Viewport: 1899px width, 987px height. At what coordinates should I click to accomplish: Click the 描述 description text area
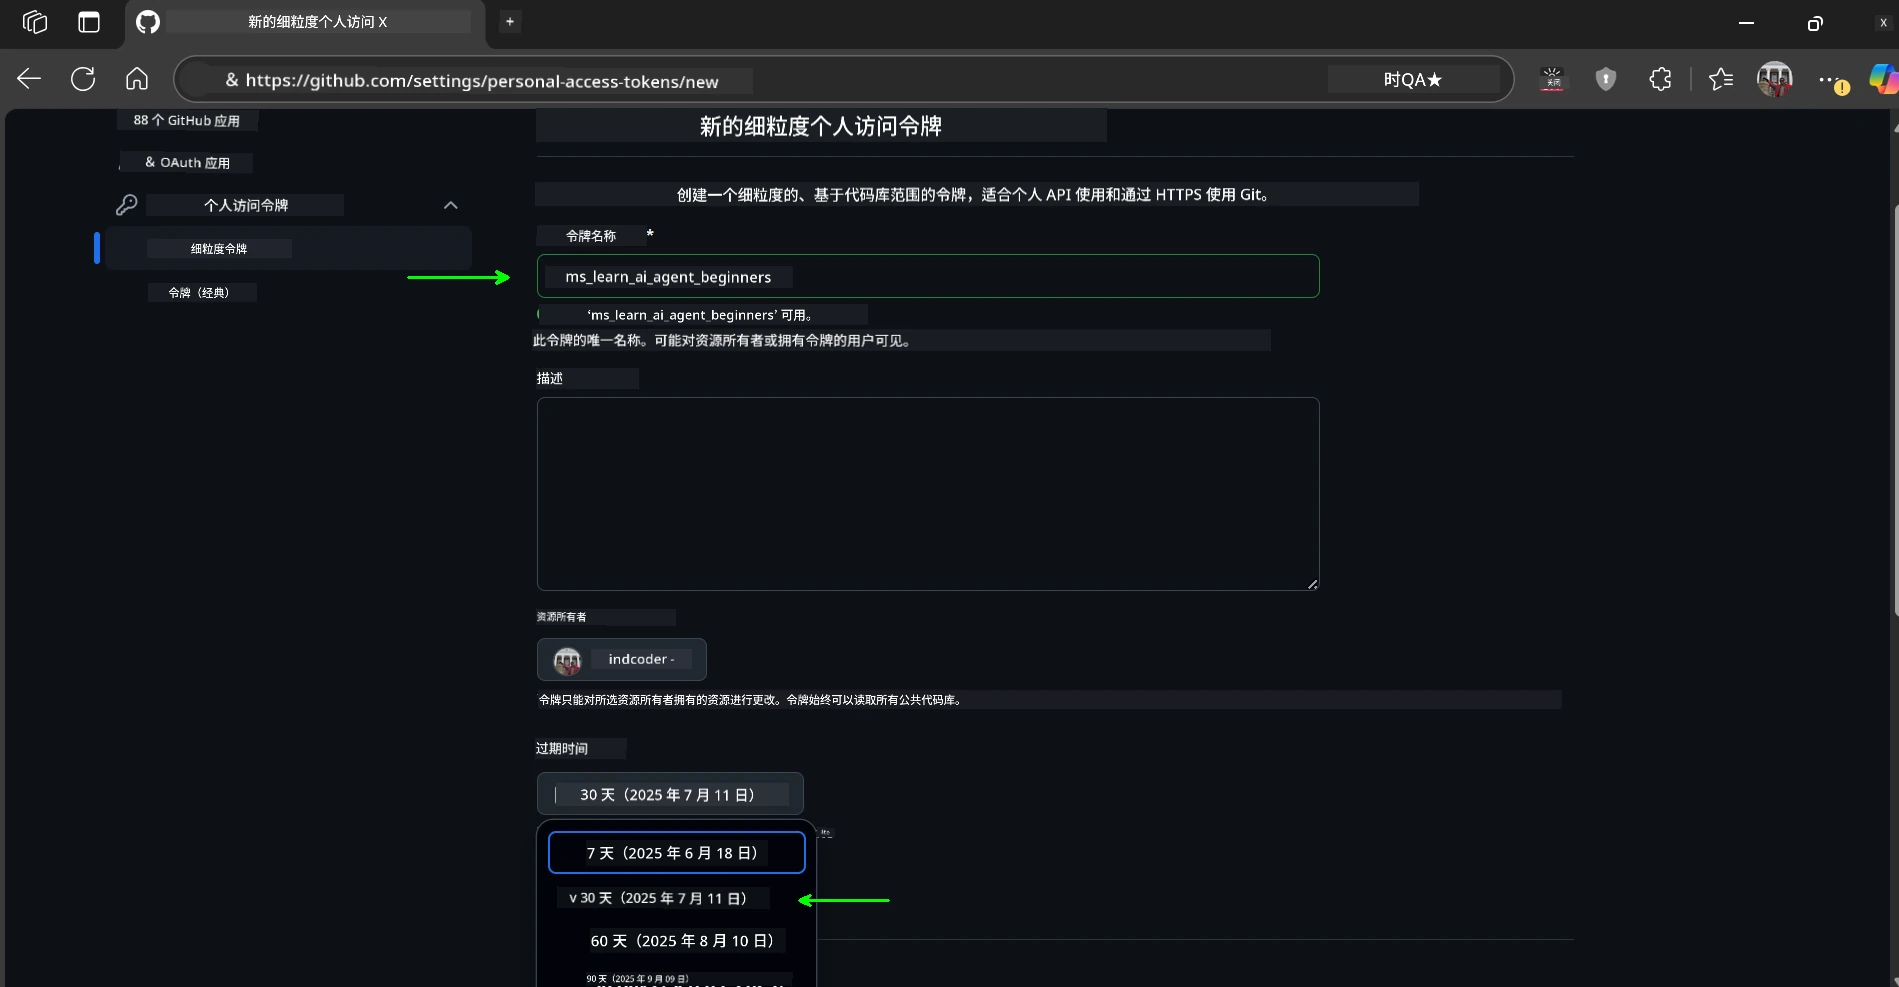pos(927,493)
